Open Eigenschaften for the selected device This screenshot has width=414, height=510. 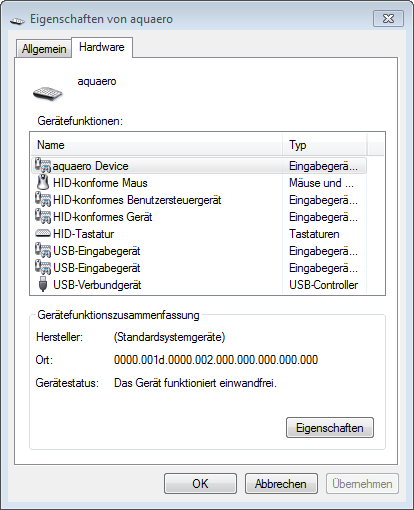(x=330, y=428)
